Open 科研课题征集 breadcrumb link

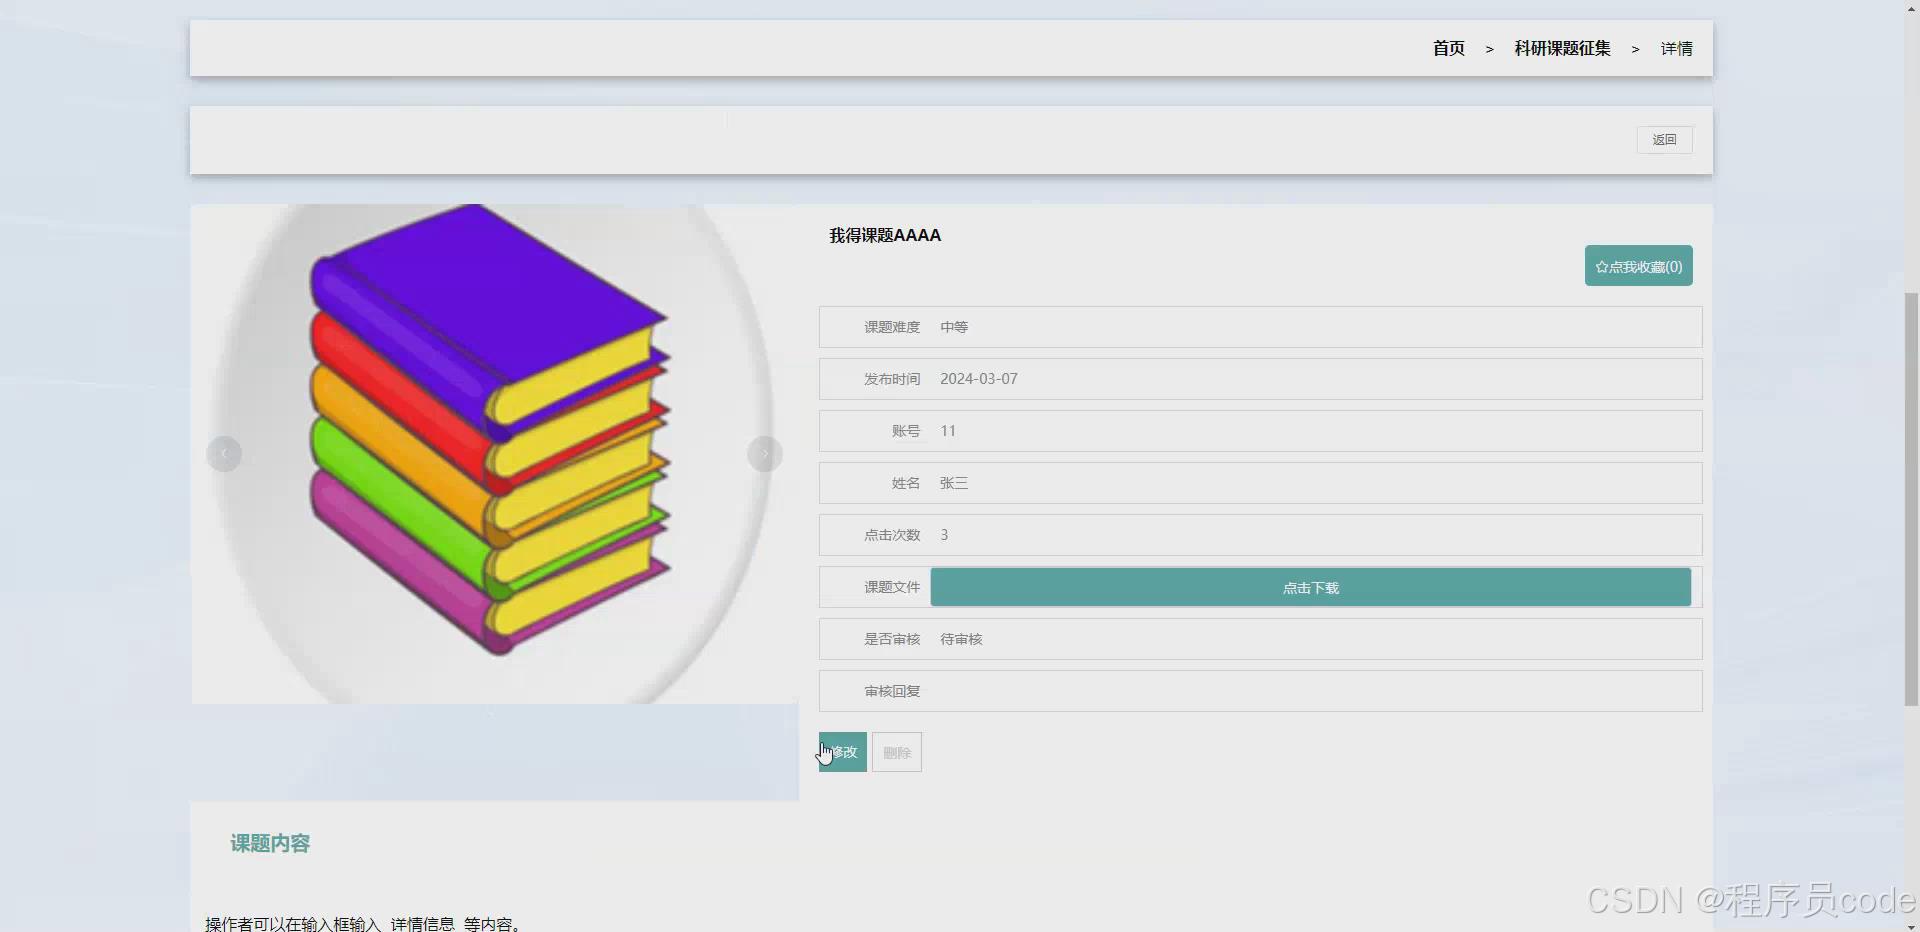coord(1562,48)
